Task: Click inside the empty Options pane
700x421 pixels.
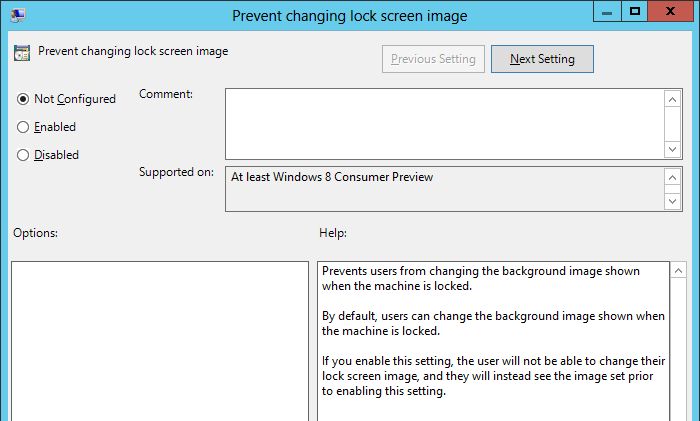Action: [x=160, y=340]
